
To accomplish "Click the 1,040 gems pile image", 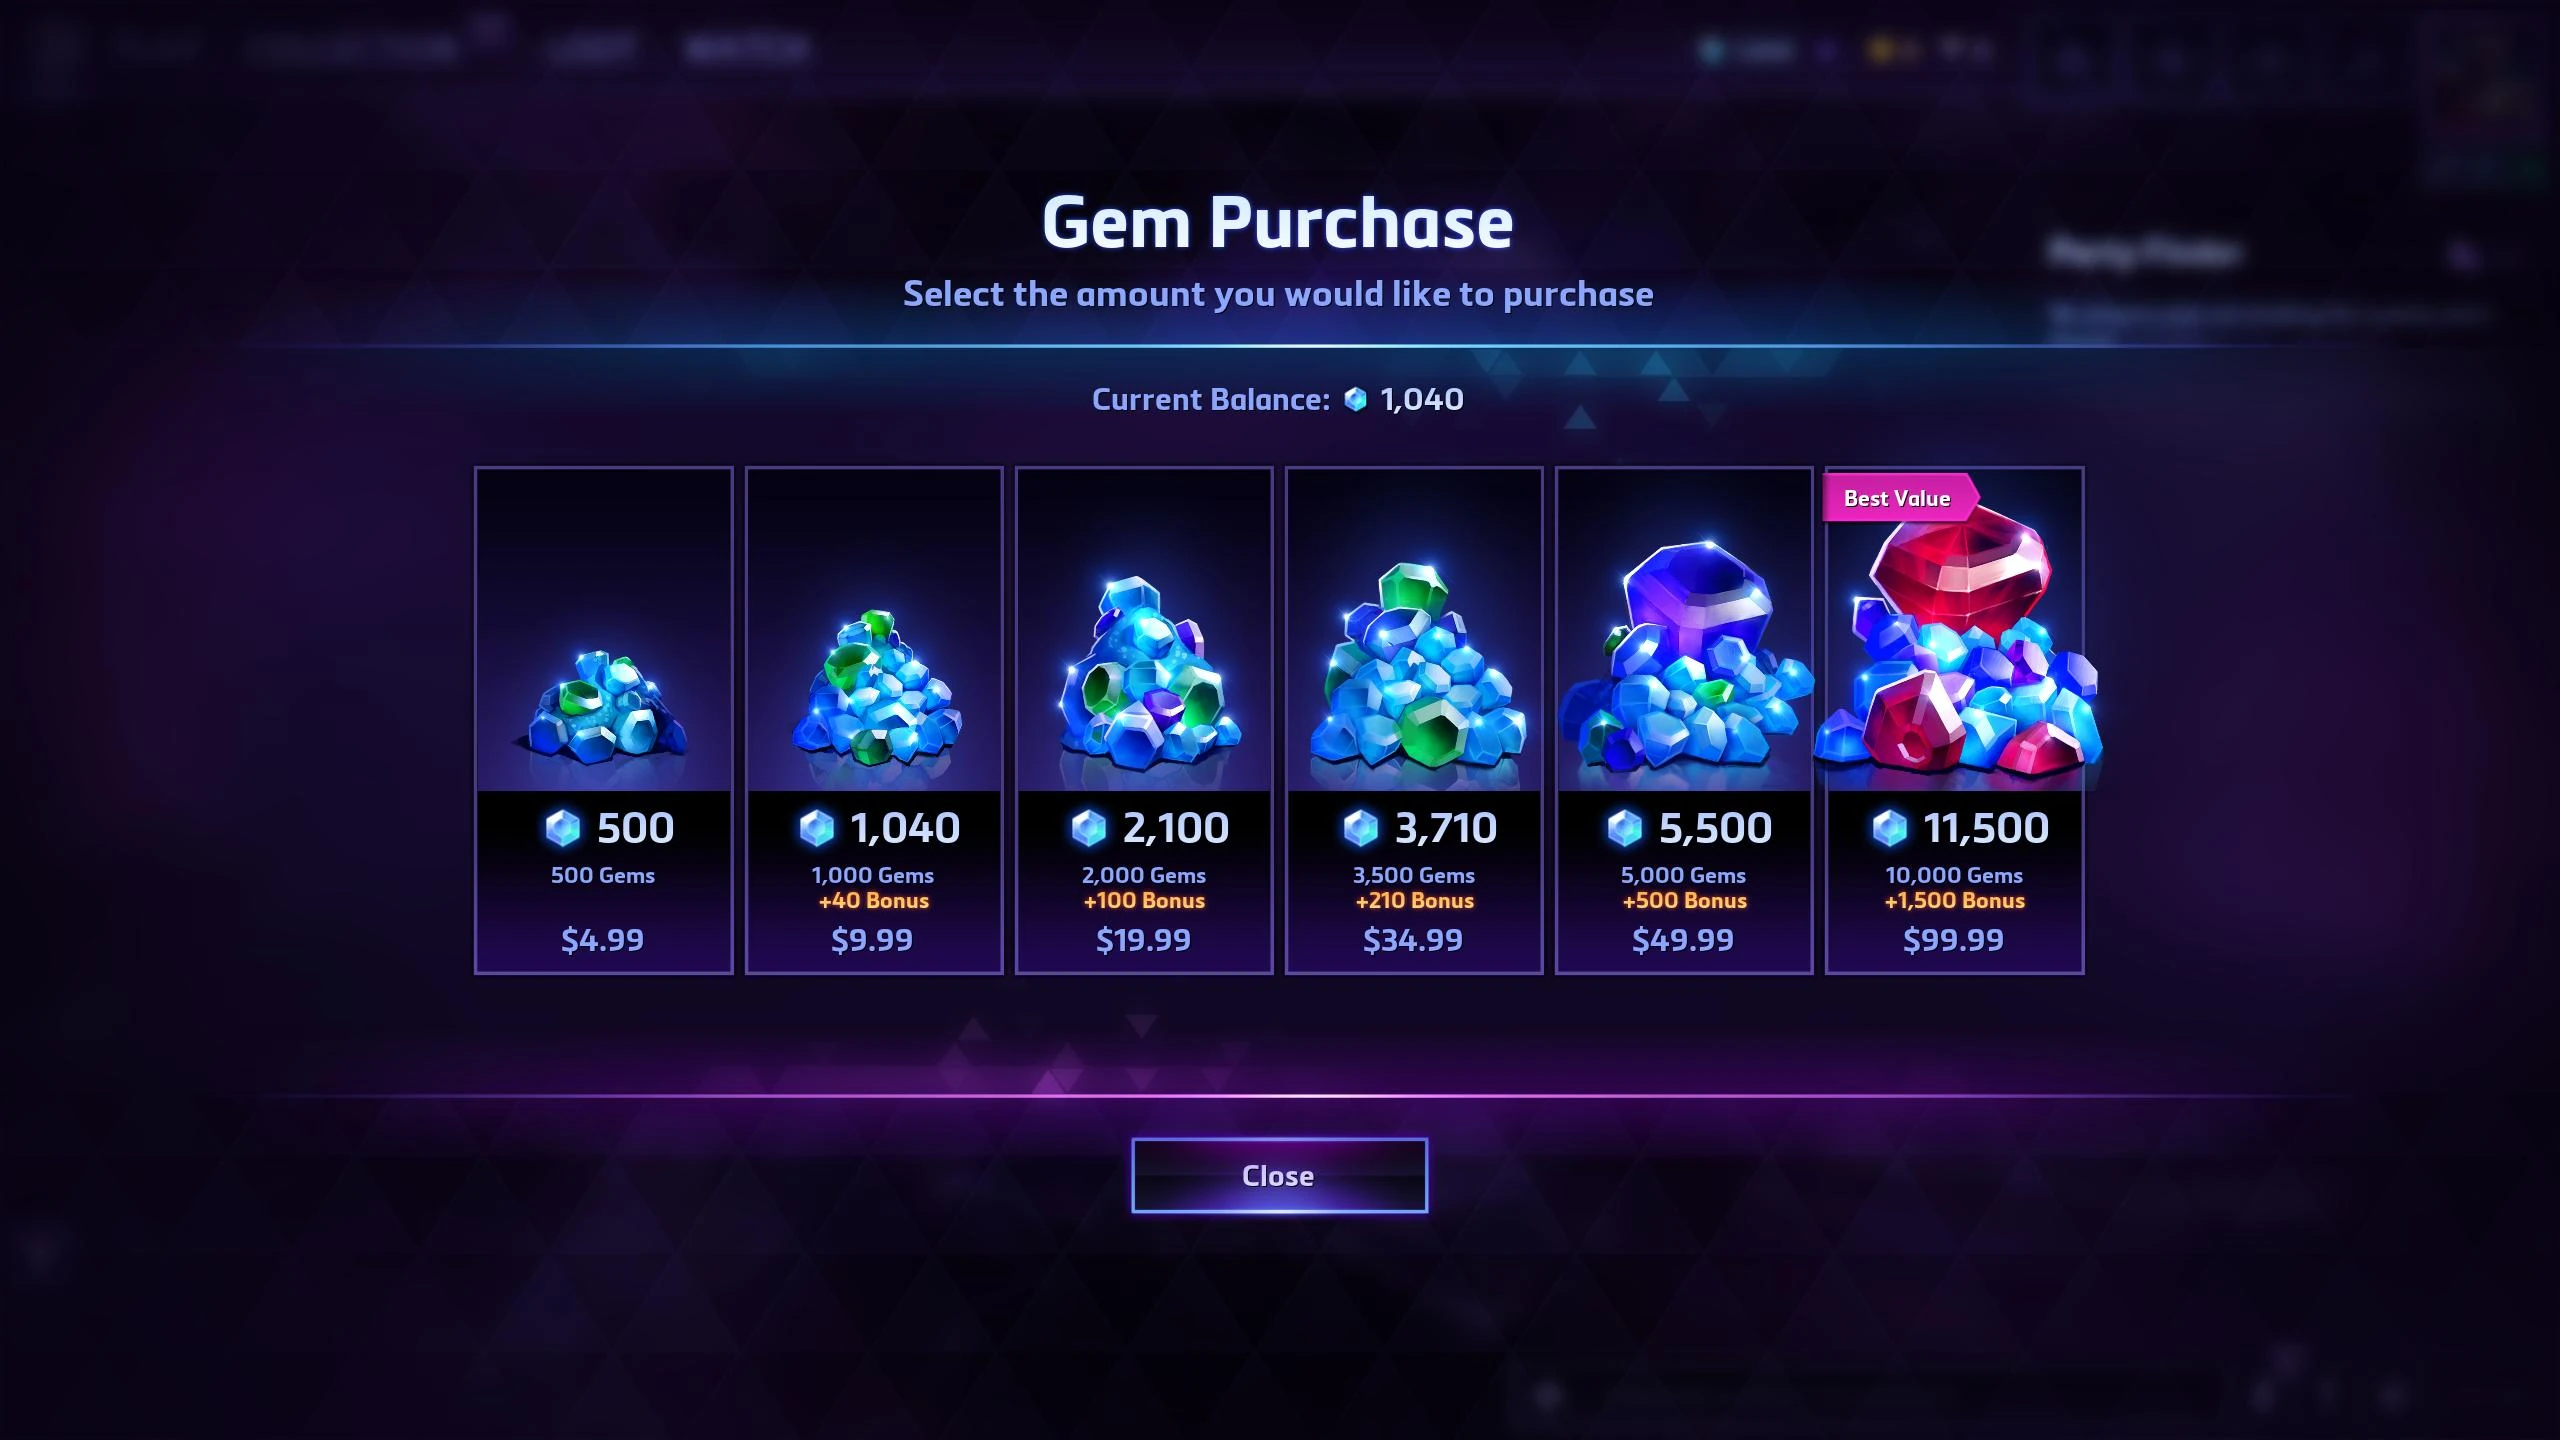I will 874,688.
